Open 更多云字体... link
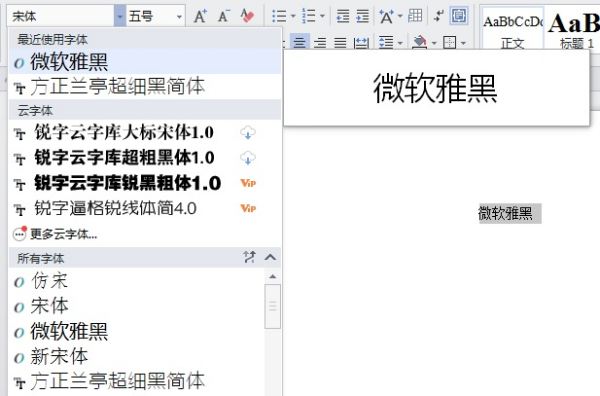 (64, 234)
